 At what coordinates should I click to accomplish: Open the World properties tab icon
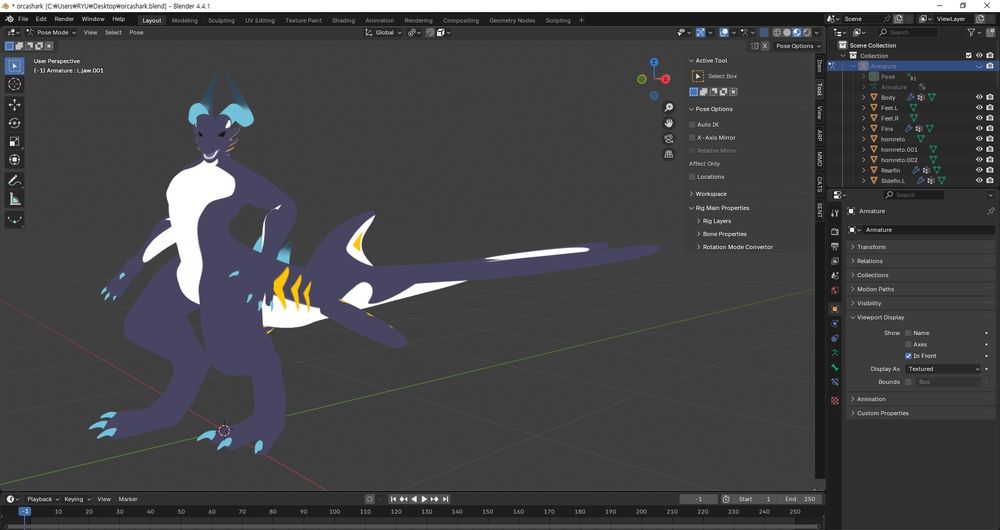(835, 290)
